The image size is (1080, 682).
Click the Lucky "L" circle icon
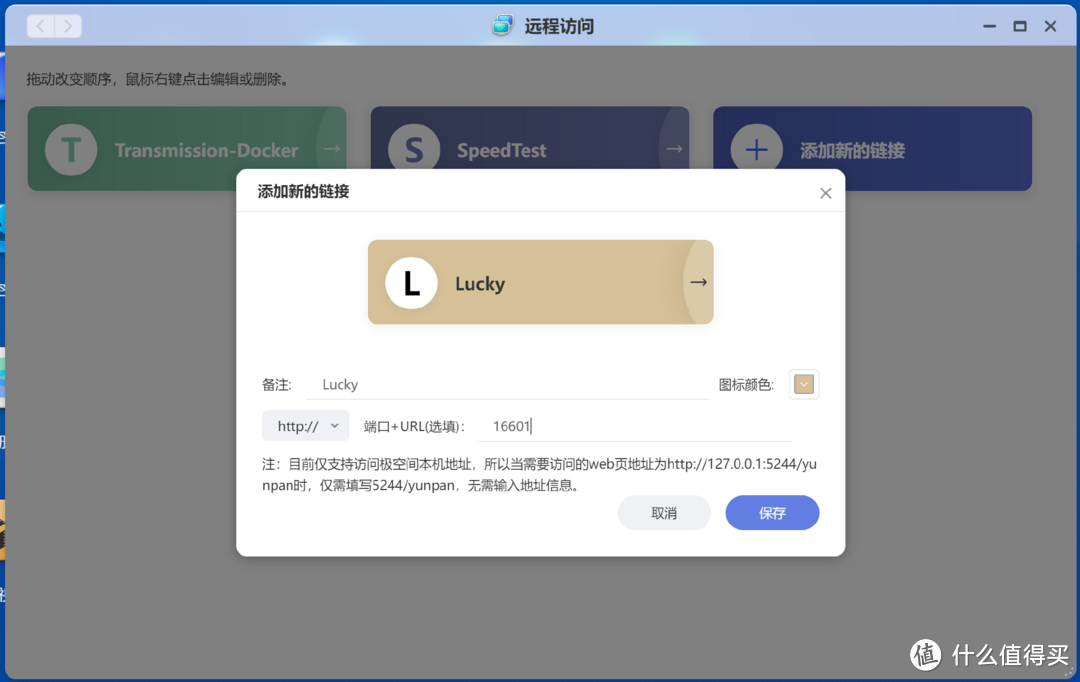pos(411,282)
